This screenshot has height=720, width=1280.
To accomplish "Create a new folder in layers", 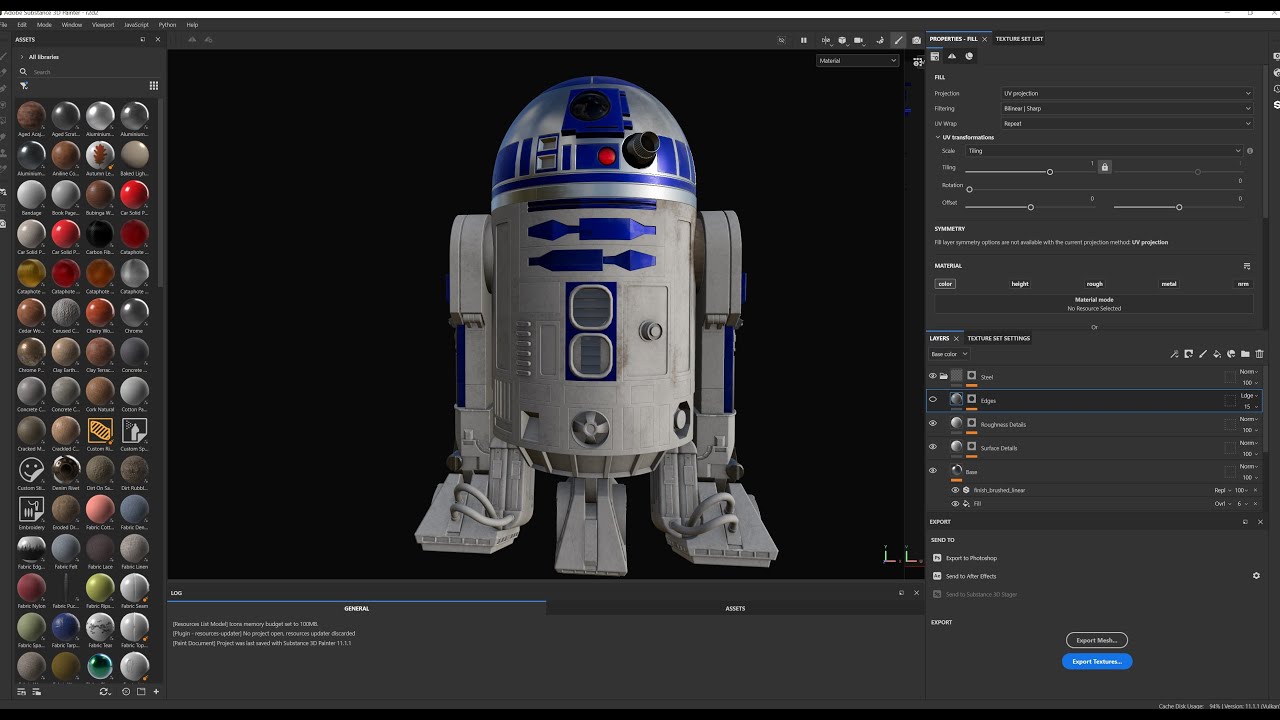I will point(1245,354).
